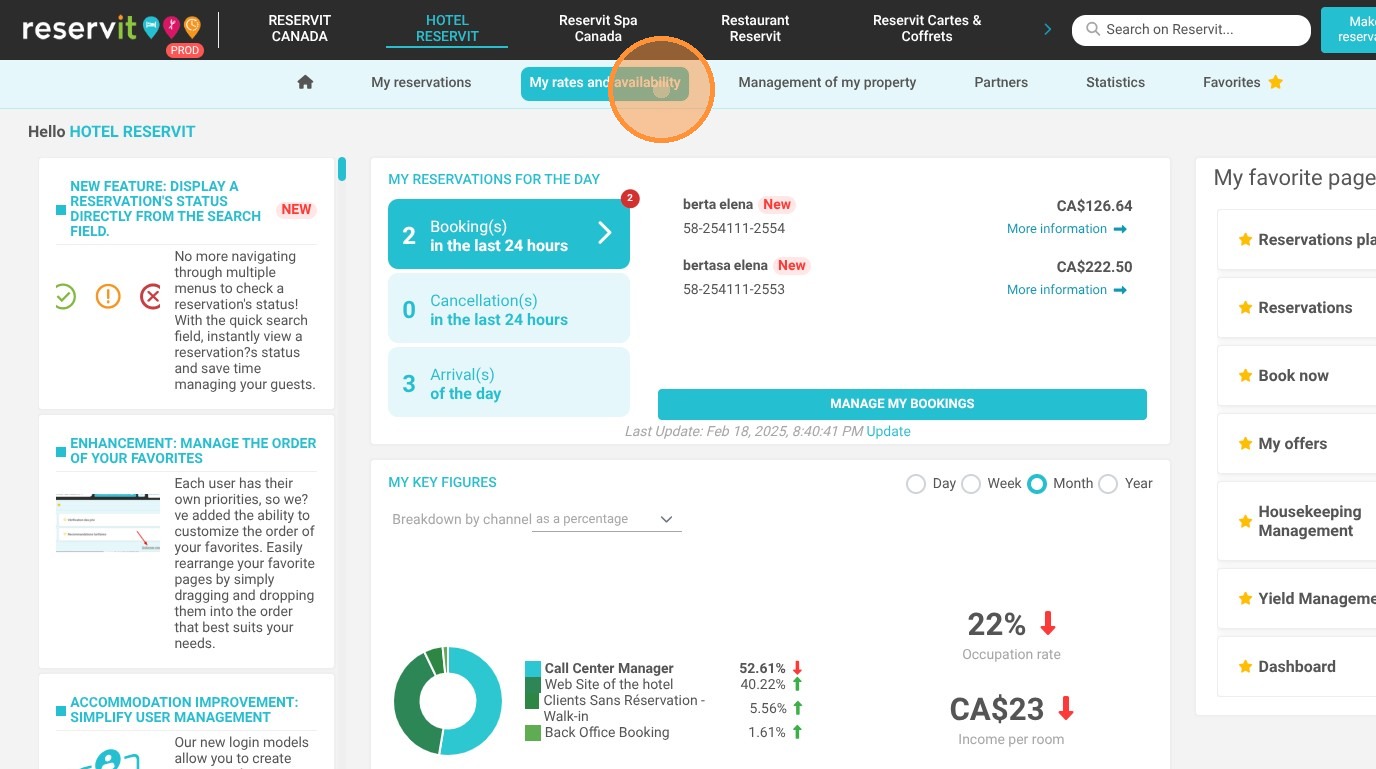This screenshot has width=1376, height=769.
Task: Open Dashboard favorite page
Action: (x=1296, y=667)
